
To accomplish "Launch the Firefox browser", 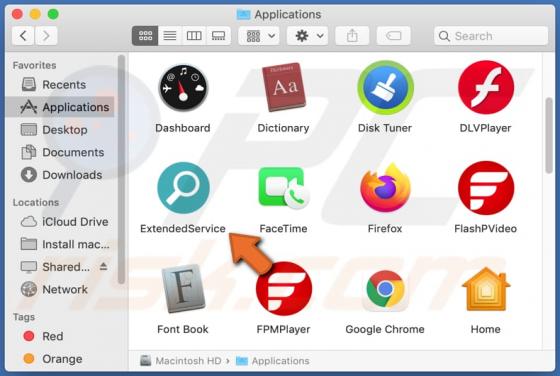I will point(385,188).
